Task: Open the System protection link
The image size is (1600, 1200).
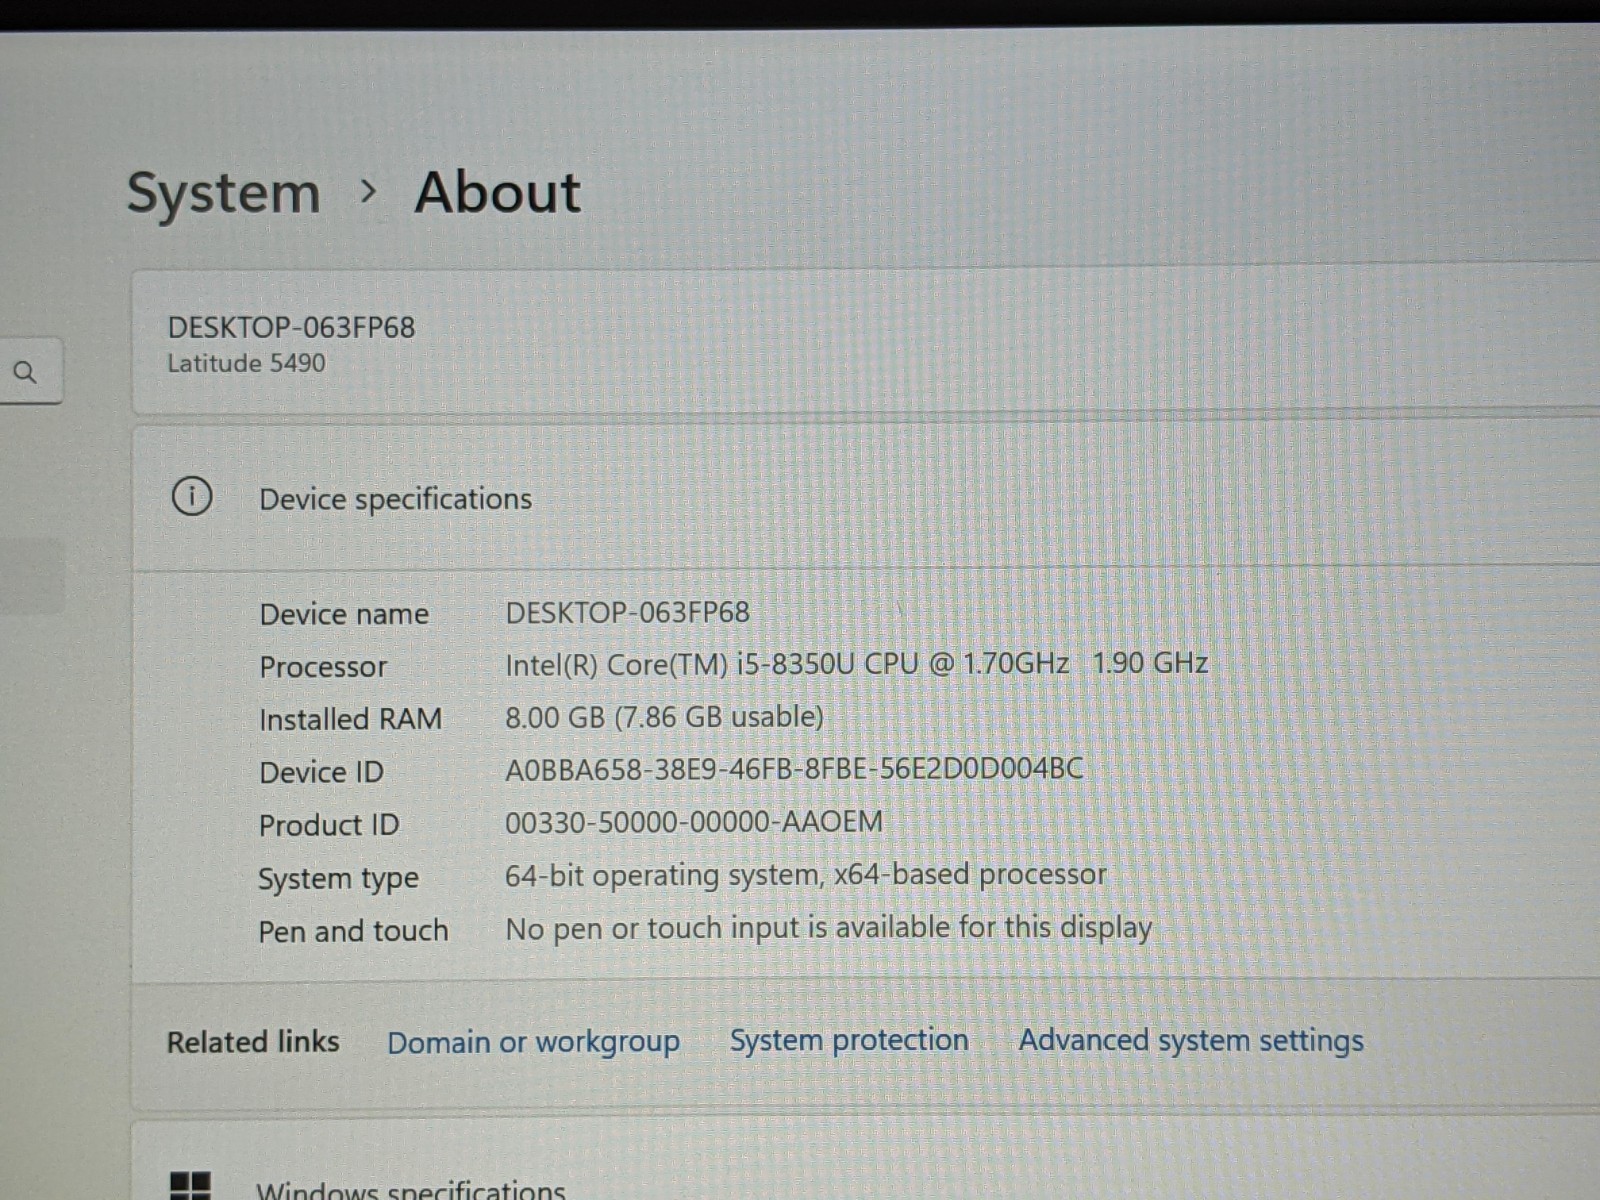Action: point(849,1040)
